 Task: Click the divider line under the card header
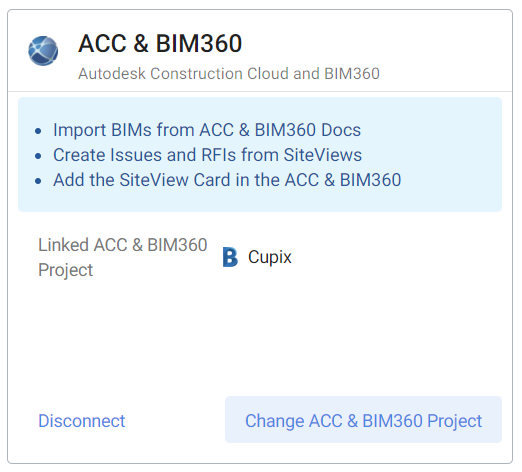tap(260, 91)
